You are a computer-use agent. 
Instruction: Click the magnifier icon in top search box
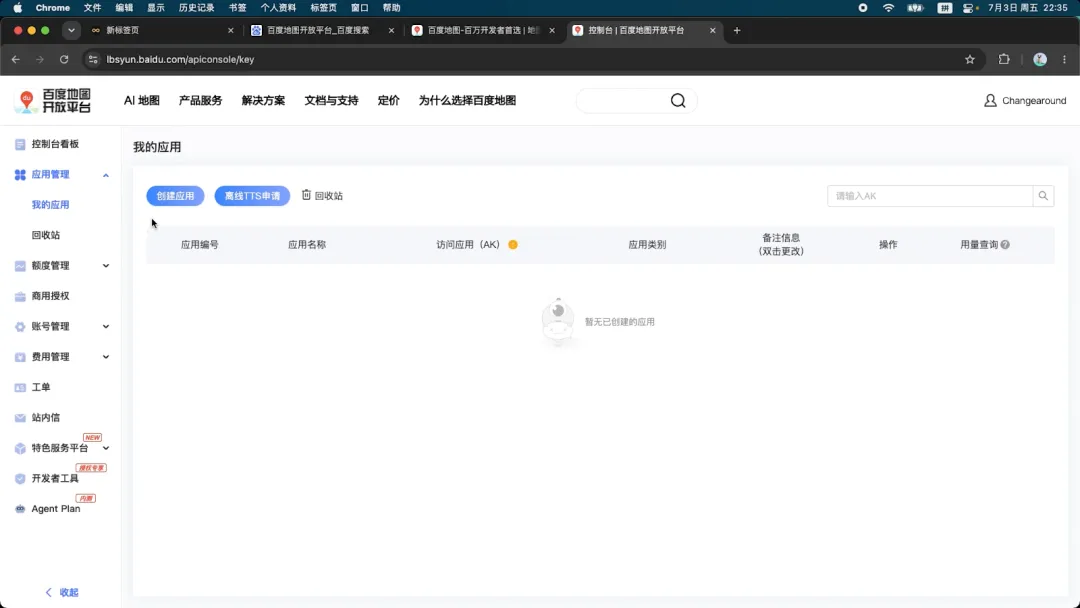(x=678, y=101)
